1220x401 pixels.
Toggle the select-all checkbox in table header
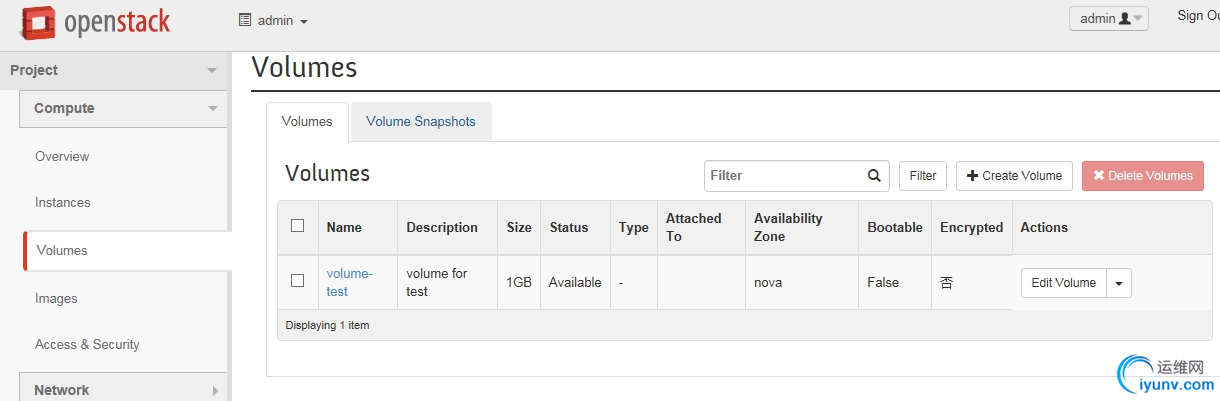pyautogui.click(x=297, y=226)
